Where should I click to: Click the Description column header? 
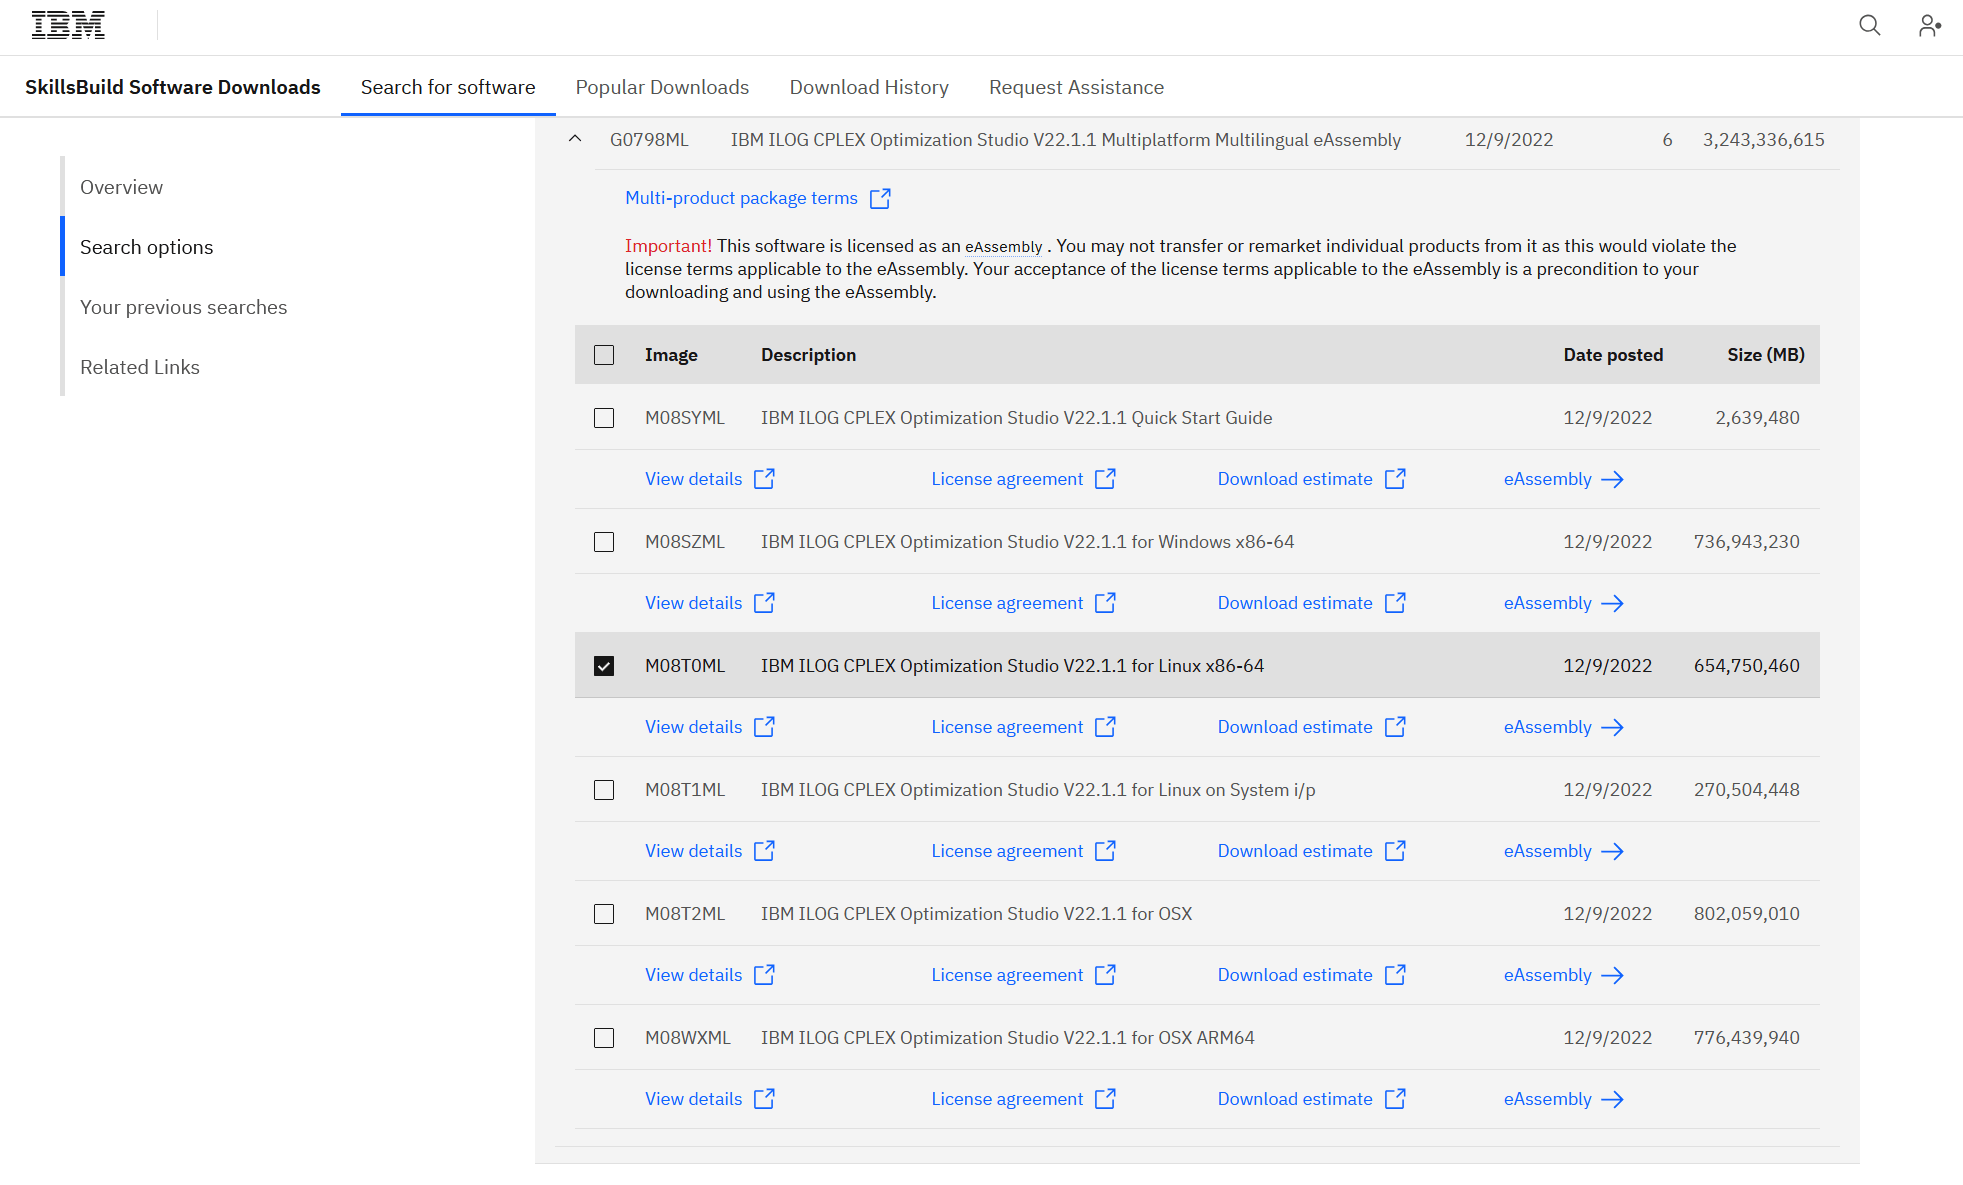coord(808,355)
